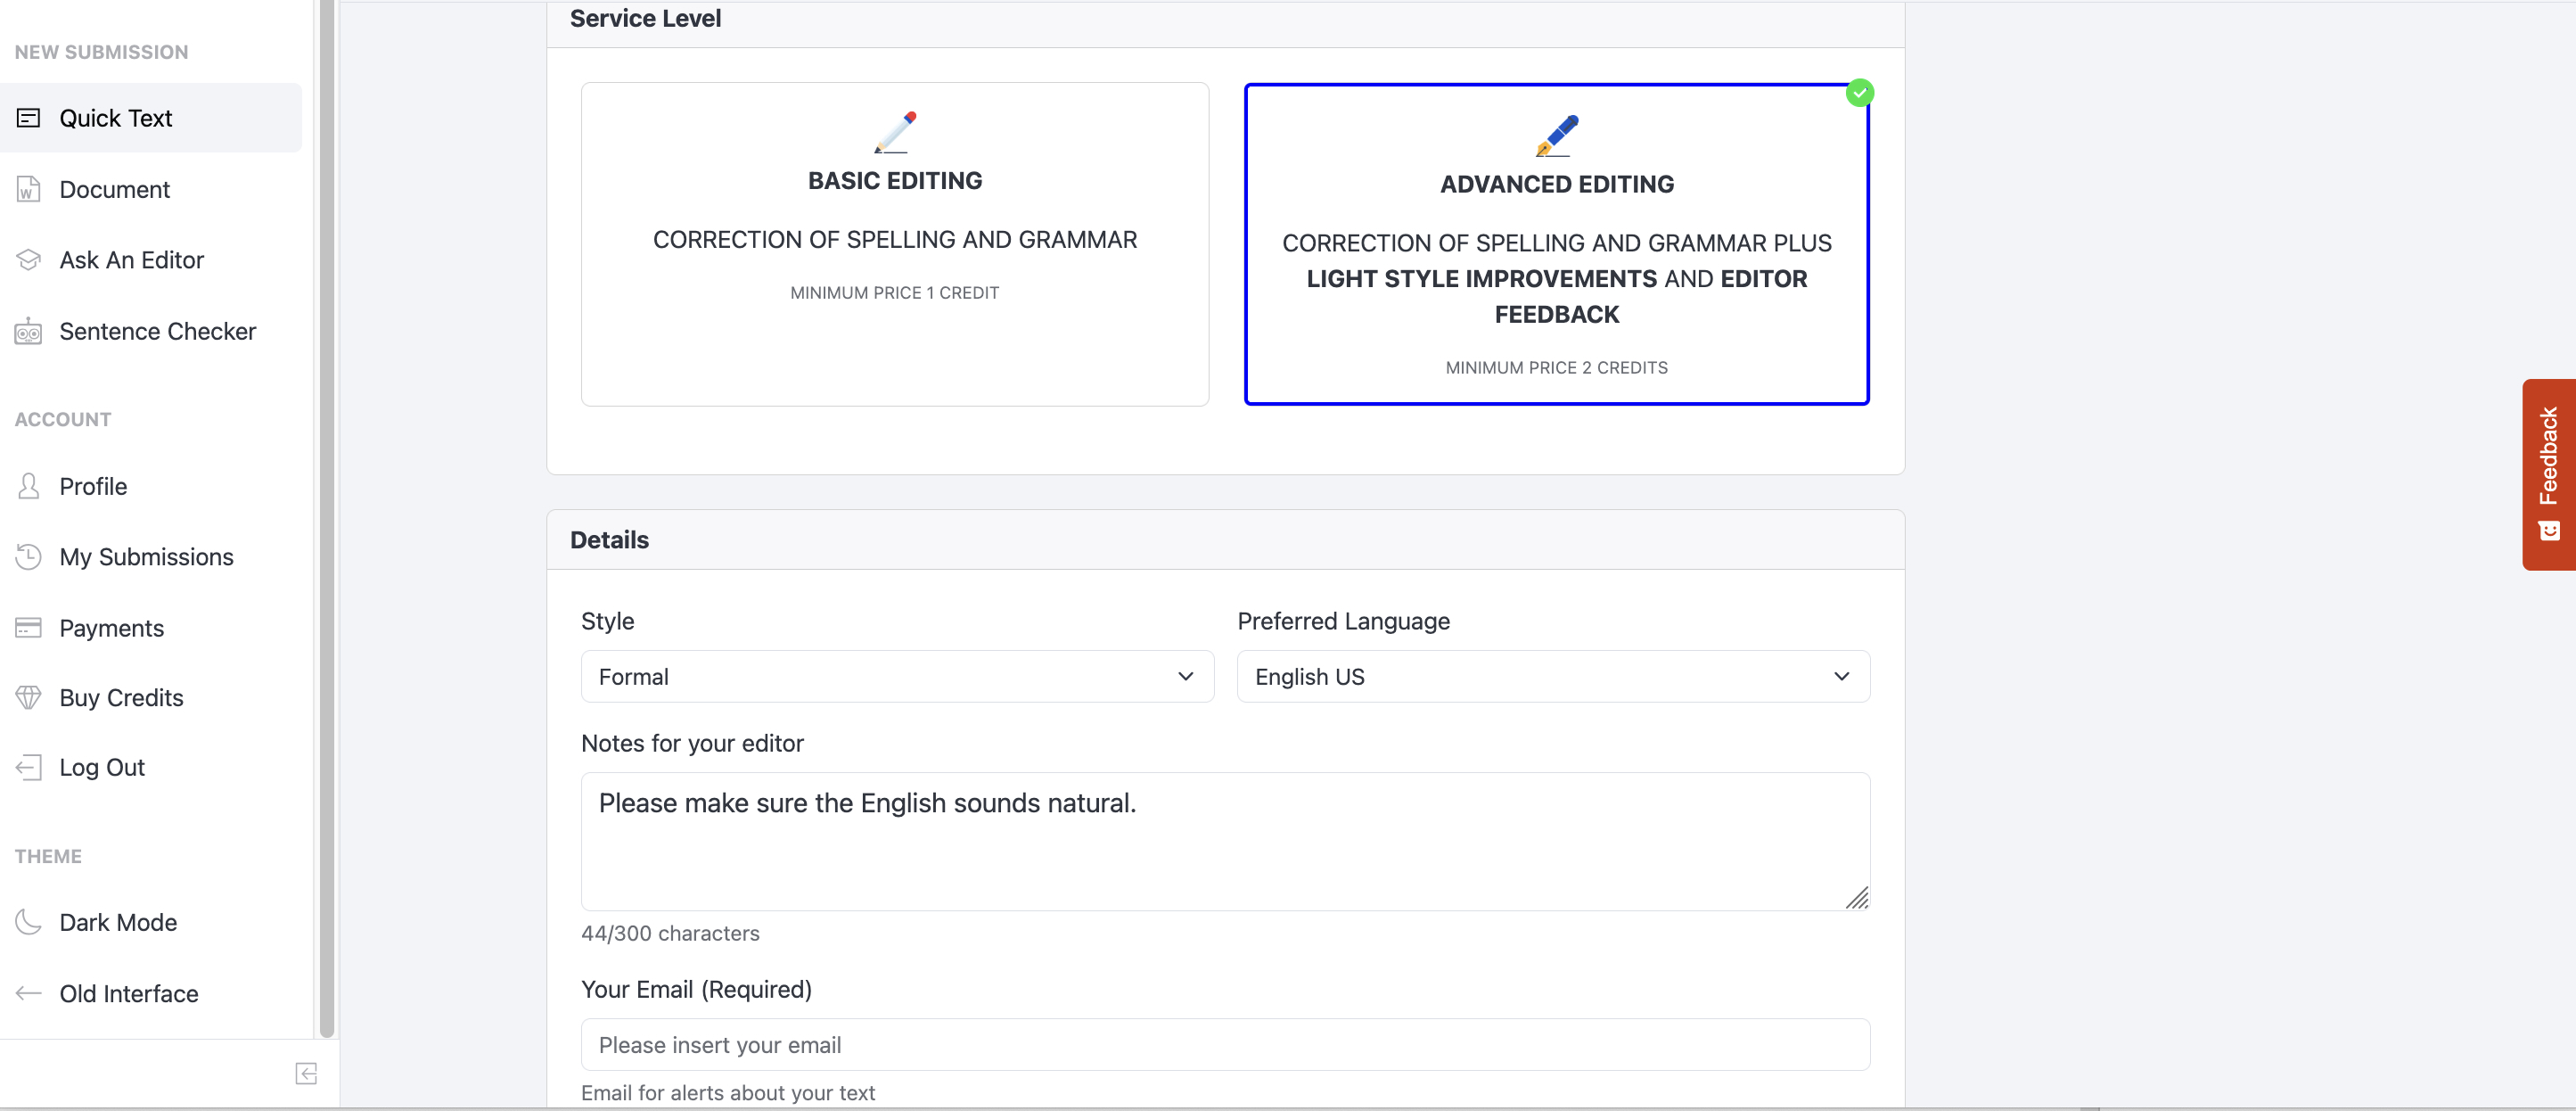Click the Sentence Checker robot icon
The height and width of the screenshot is (1111, 2576).
(28, 331)
